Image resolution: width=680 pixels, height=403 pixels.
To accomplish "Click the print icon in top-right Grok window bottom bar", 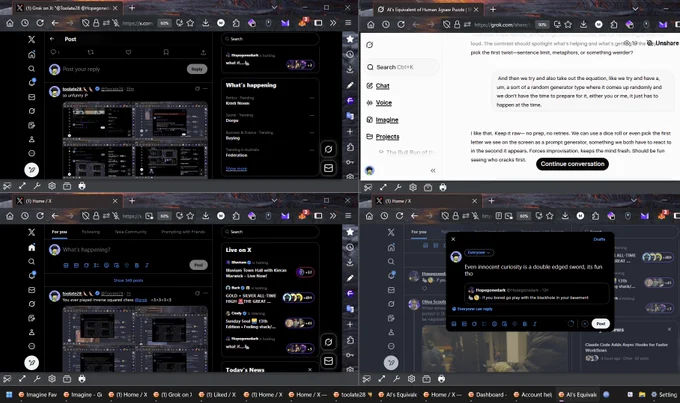I will click(443, 187).
